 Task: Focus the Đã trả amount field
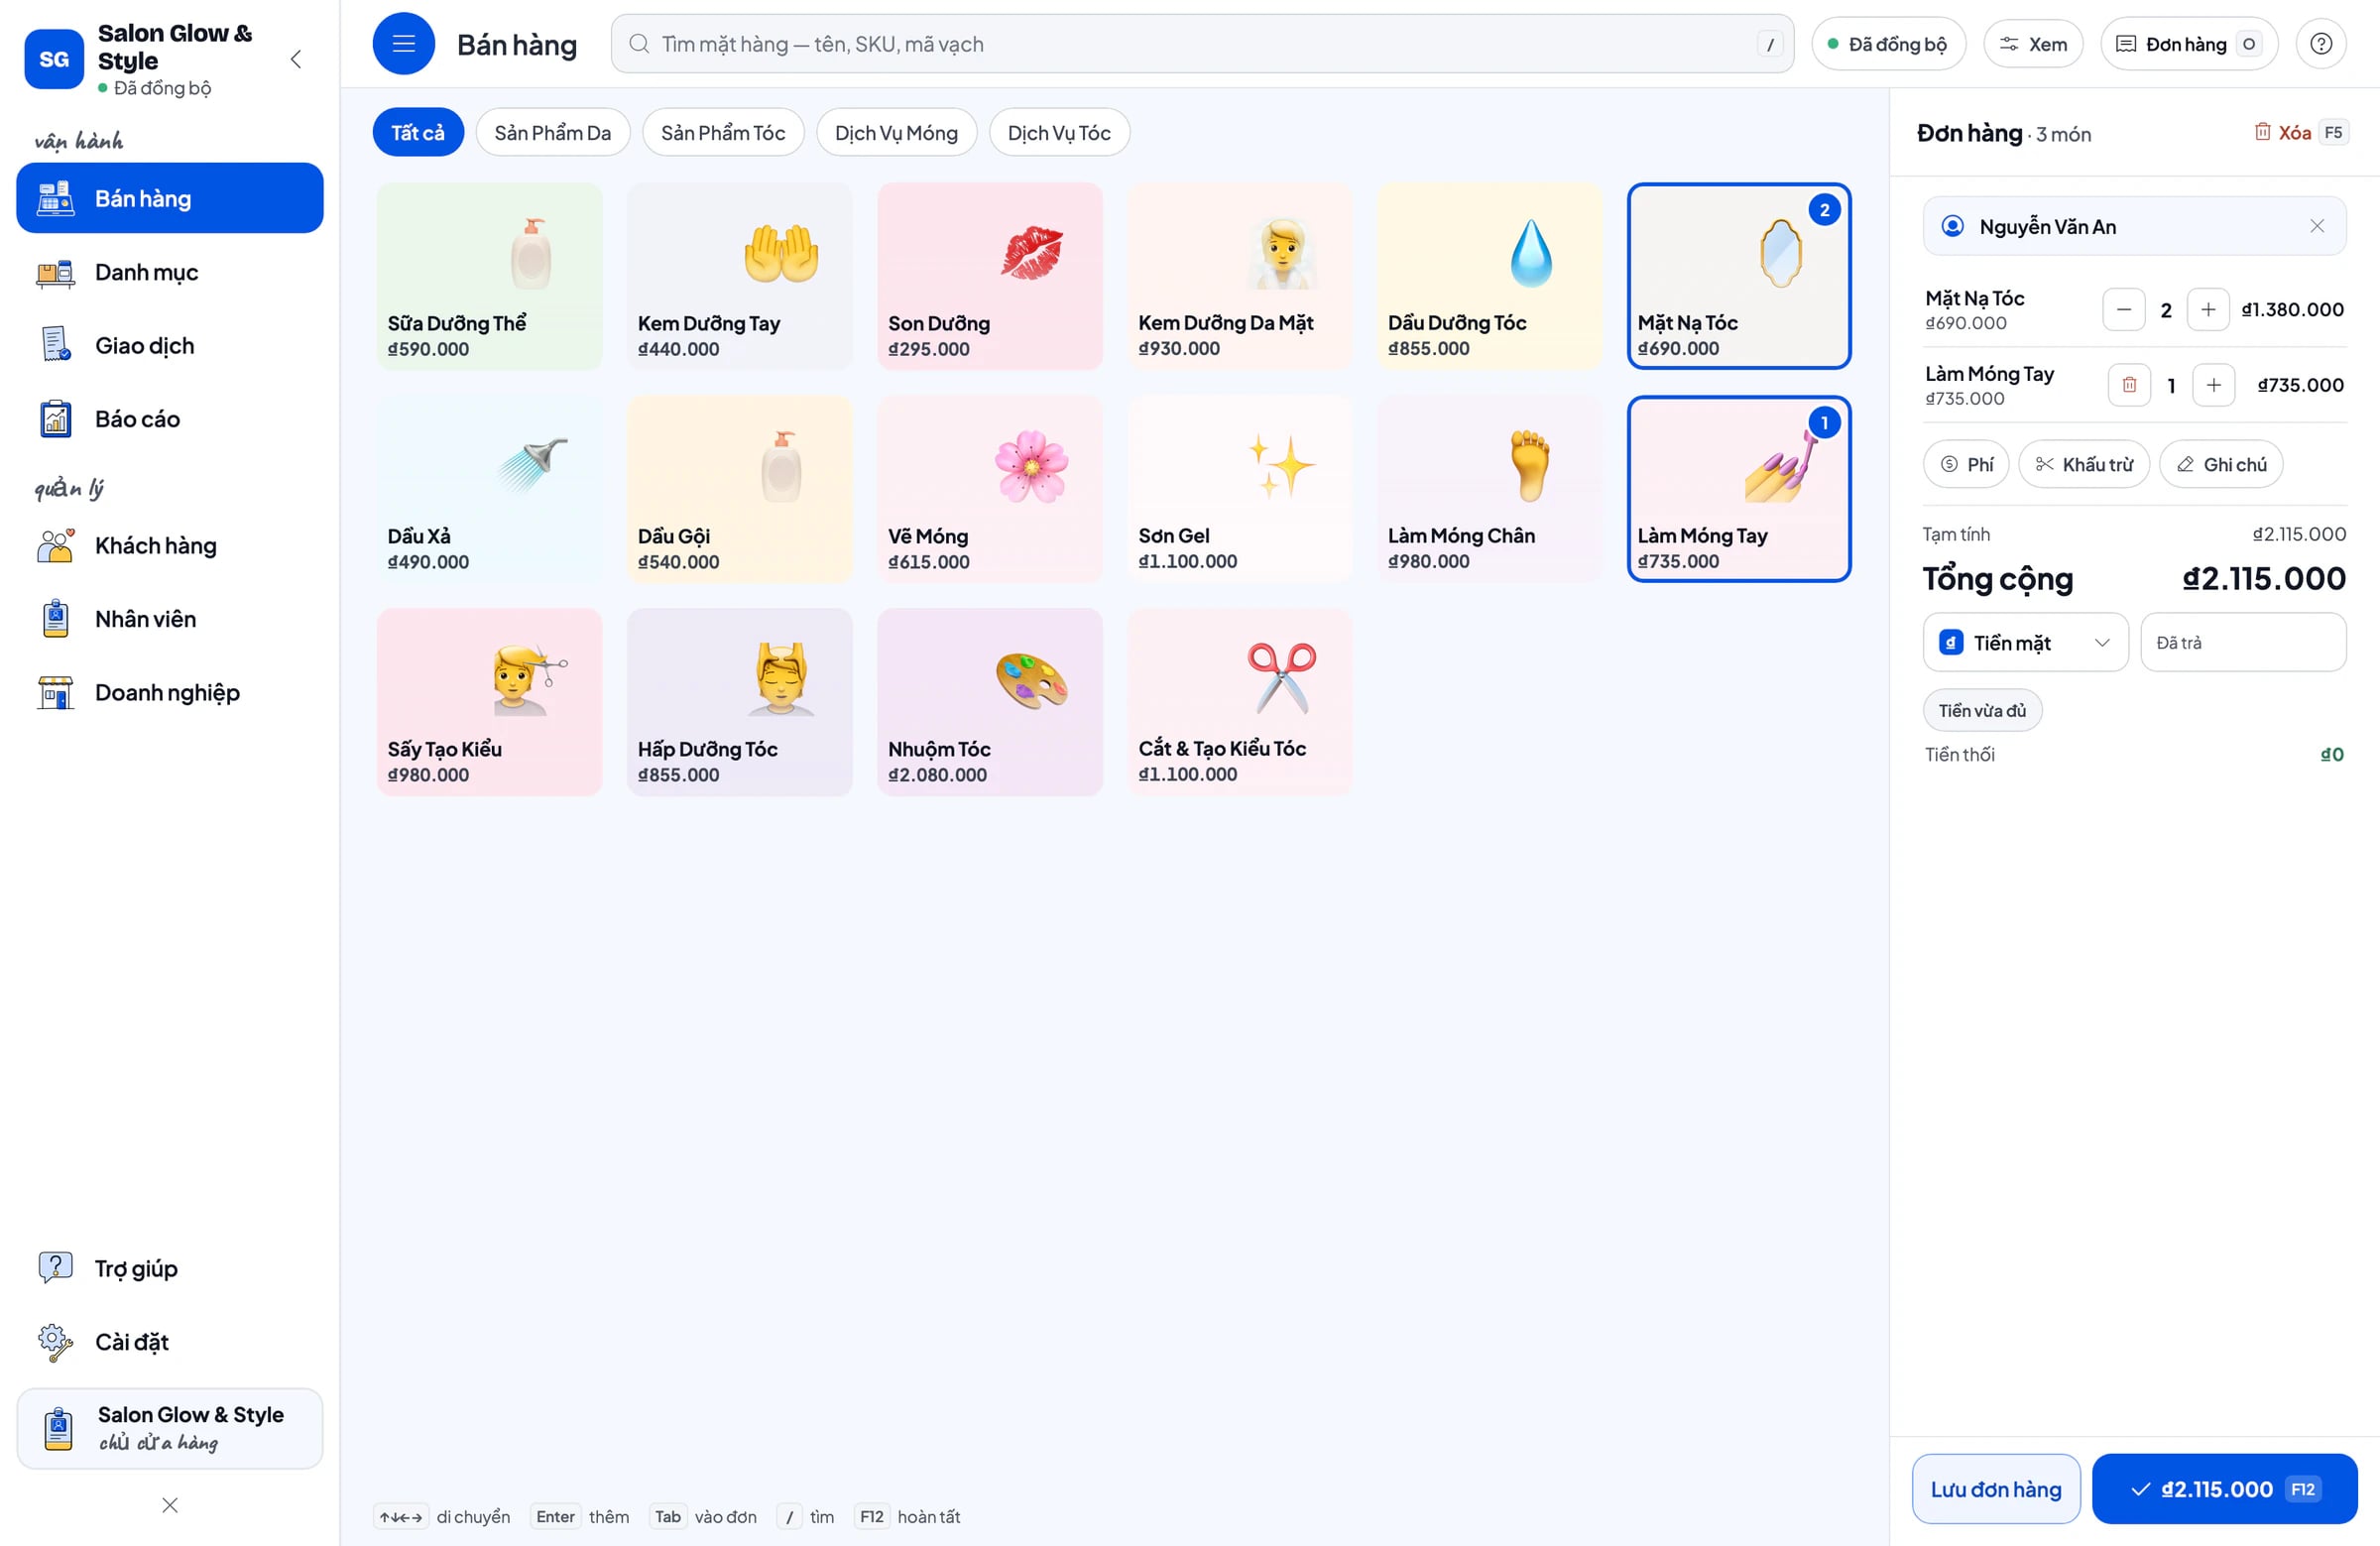(2243, 642)
